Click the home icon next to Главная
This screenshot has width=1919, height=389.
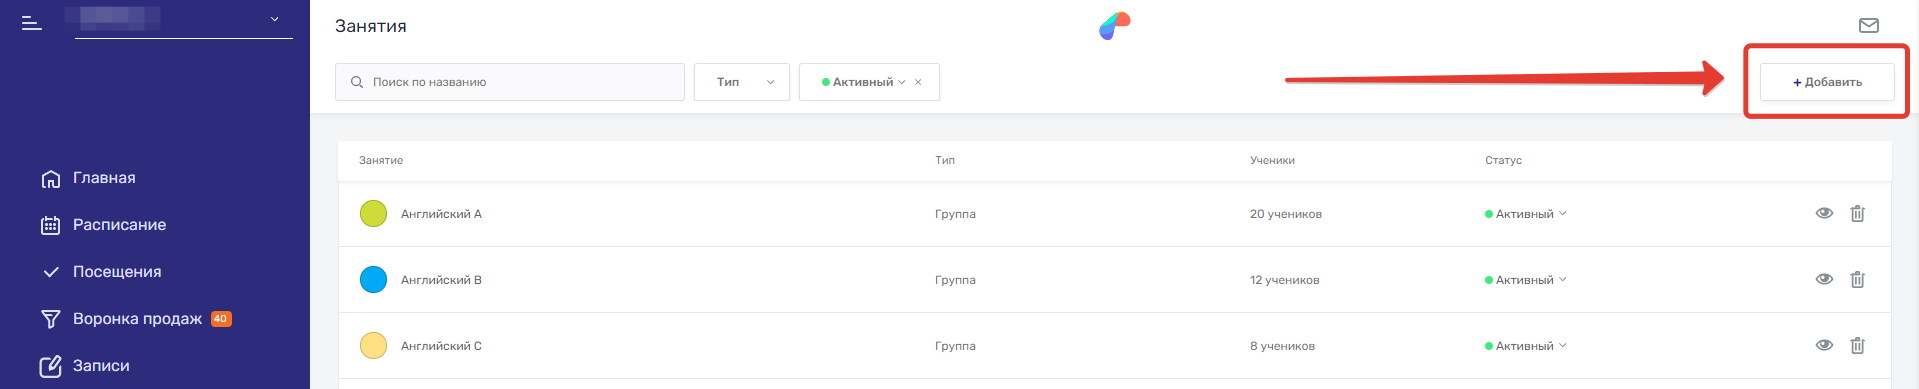(51, 179)
